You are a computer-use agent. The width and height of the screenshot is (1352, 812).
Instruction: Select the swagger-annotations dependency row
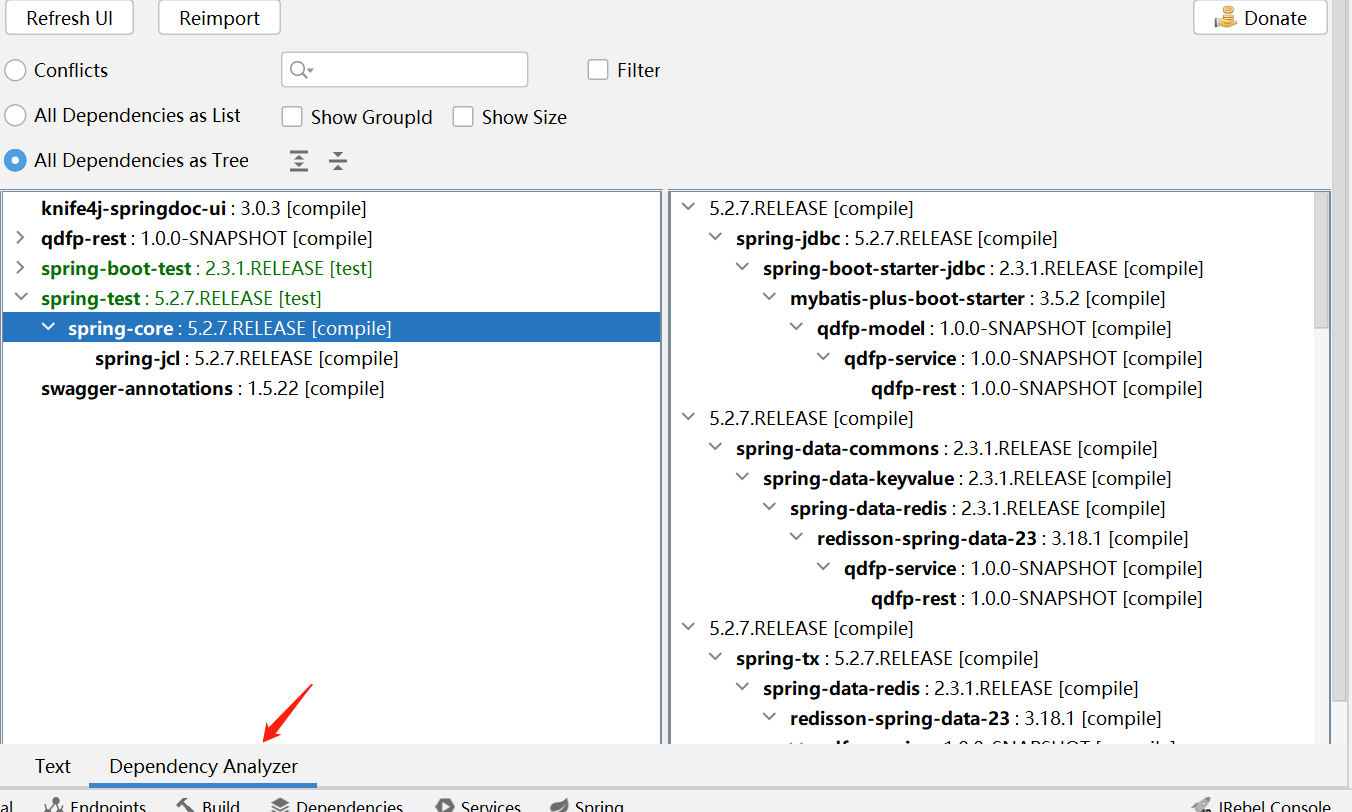331,388
